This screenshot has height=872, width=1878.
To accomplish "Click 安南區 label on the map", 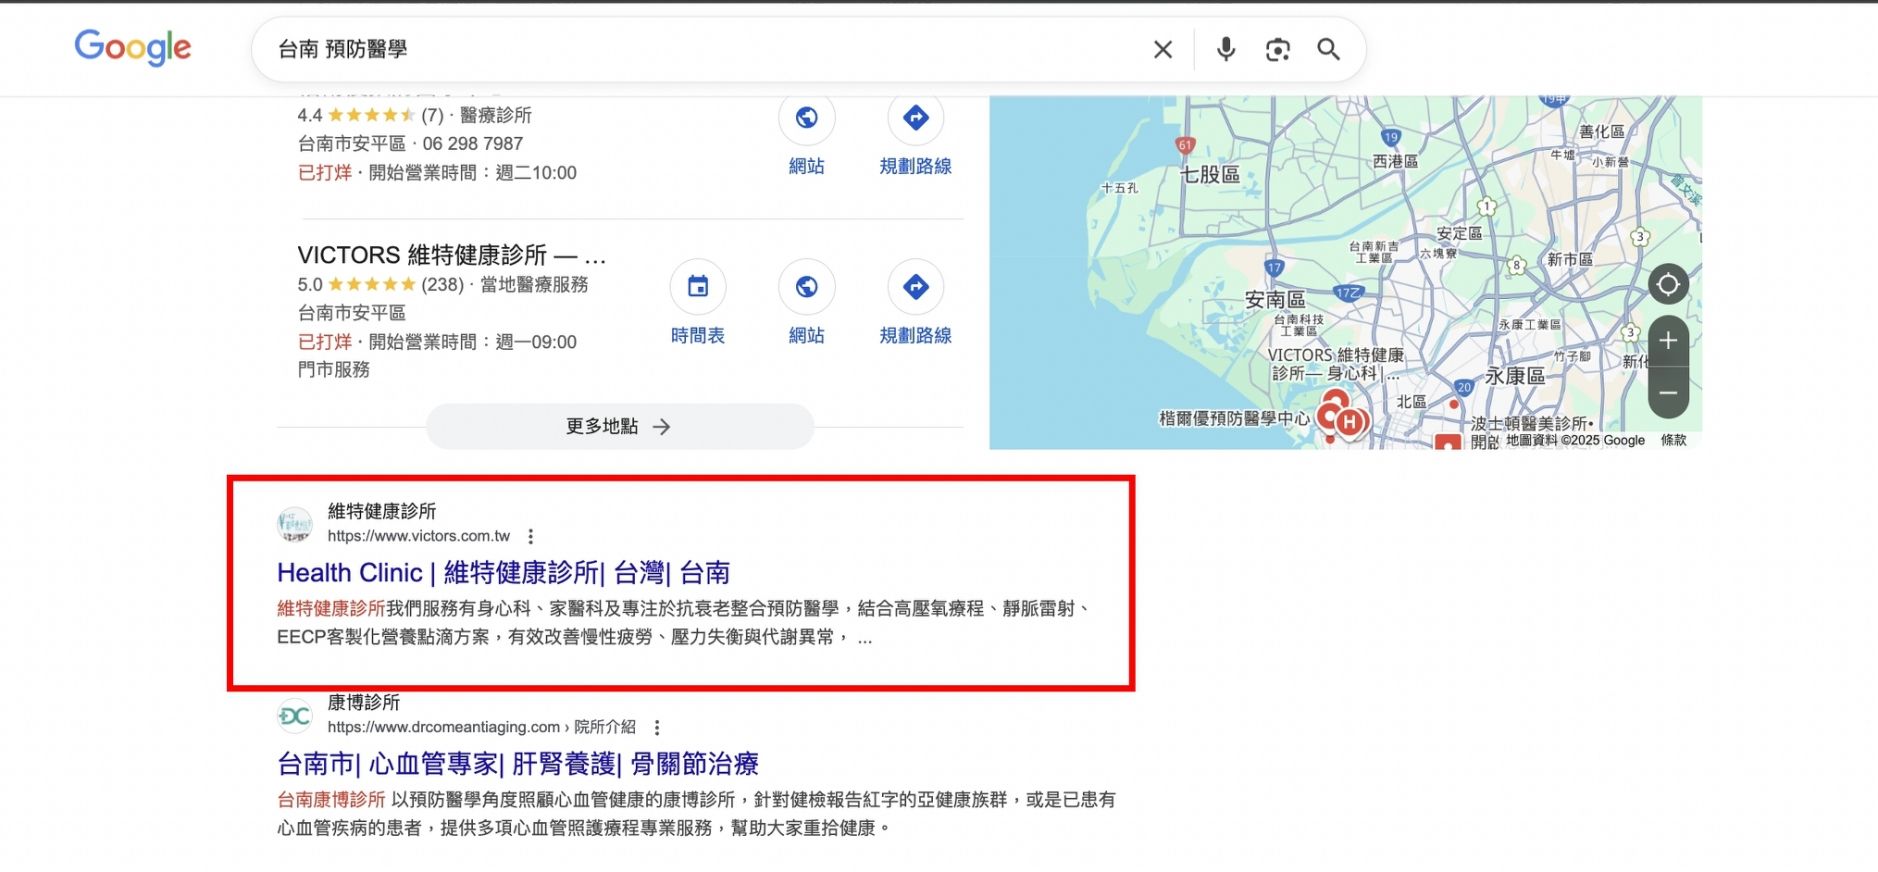I will 1275,299.
